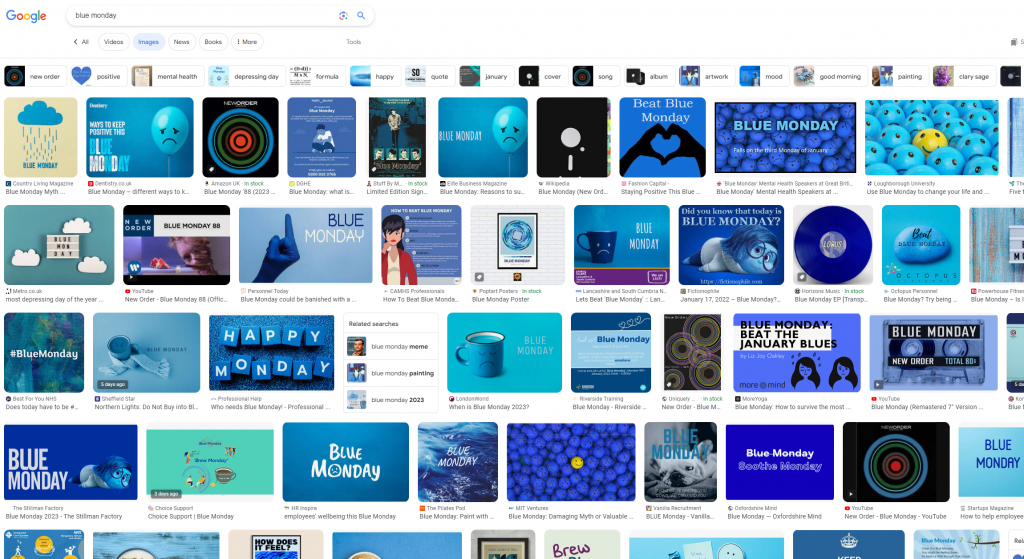This screenshot has height=559, width=1024.
Task: Open the three-dot More menu
Action: coord(246,42)
